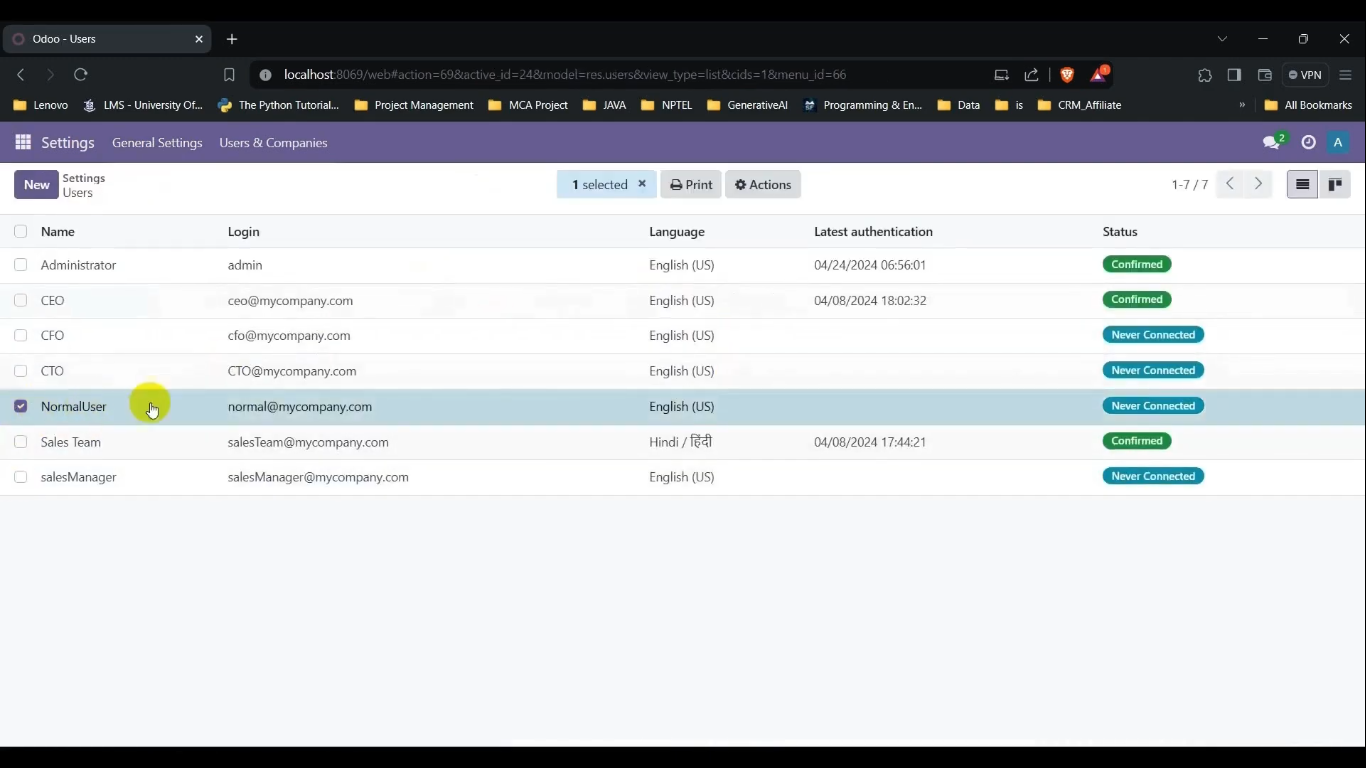Open a new browser tab

pos(232,39)
